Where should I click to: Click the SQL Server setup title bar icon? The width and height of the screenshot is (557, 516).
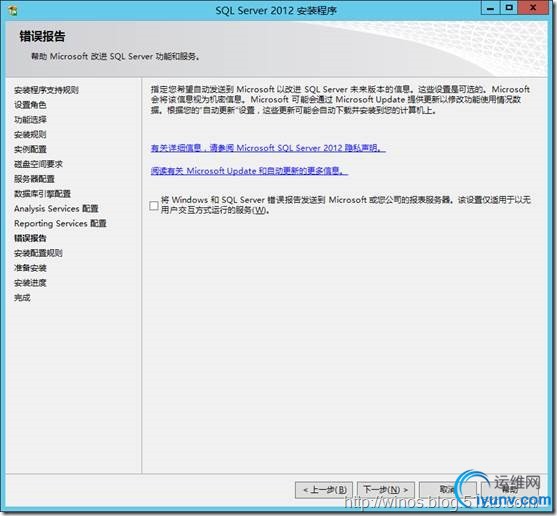click(x=13, y=11)
